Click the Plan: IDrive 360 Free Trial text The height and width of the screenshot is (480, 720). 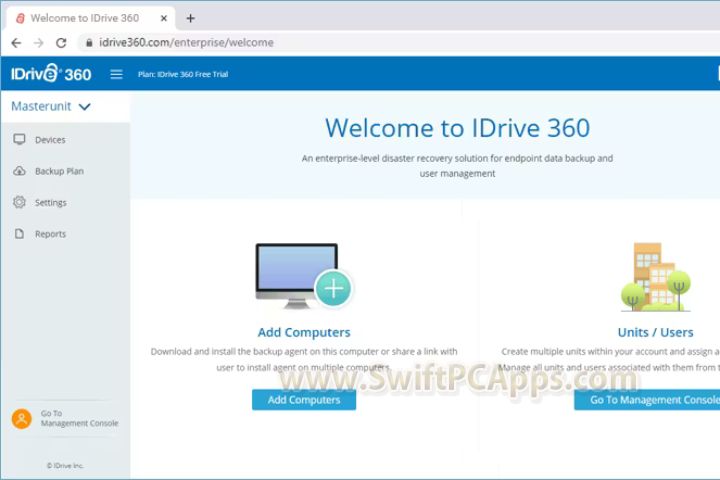(183, 74)
